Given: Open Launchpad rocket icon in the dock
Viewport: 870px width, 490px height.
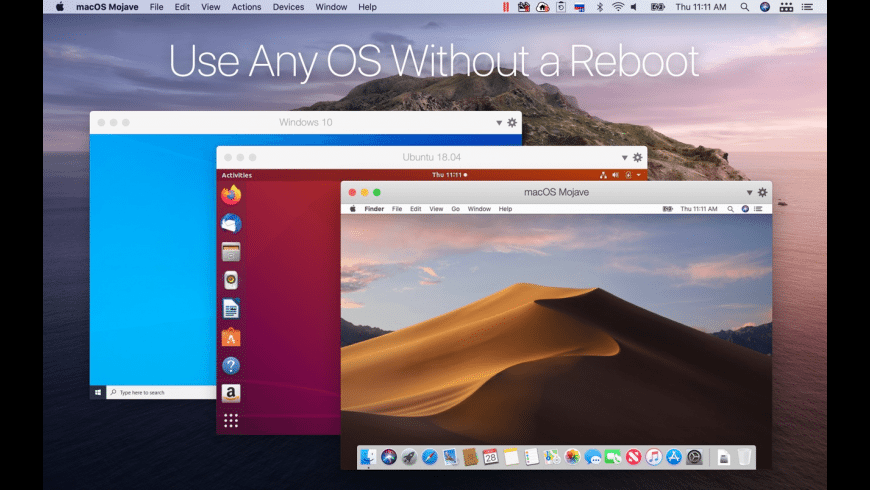Looking at the screenshot, I should [409, 457].
